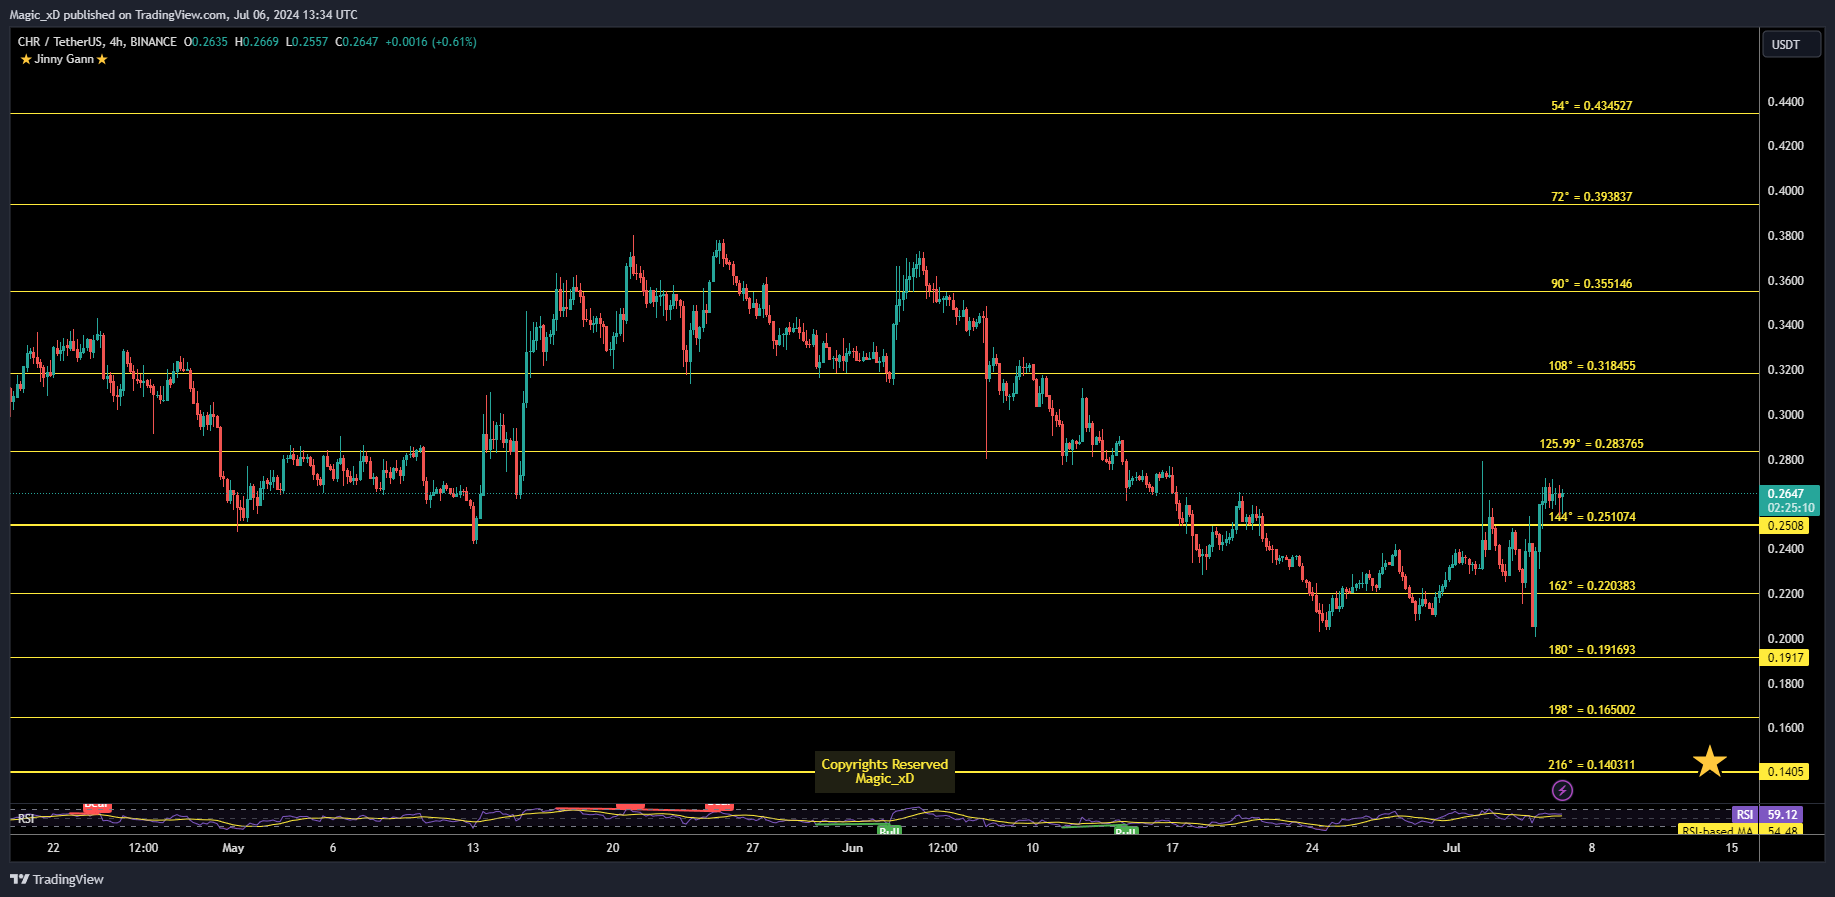This screenshot has height=897, width=1835.
Task: Click the 54° = 0.434527 Gann label
Action: point(1592,105)
